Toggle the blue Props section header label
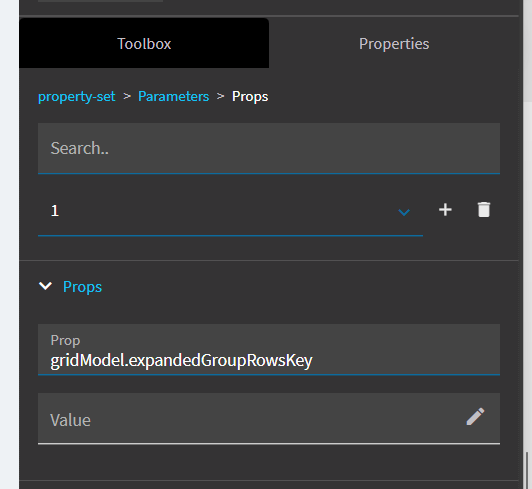The height and width of the screenshot is (489, 532). (x=82, y=287)
